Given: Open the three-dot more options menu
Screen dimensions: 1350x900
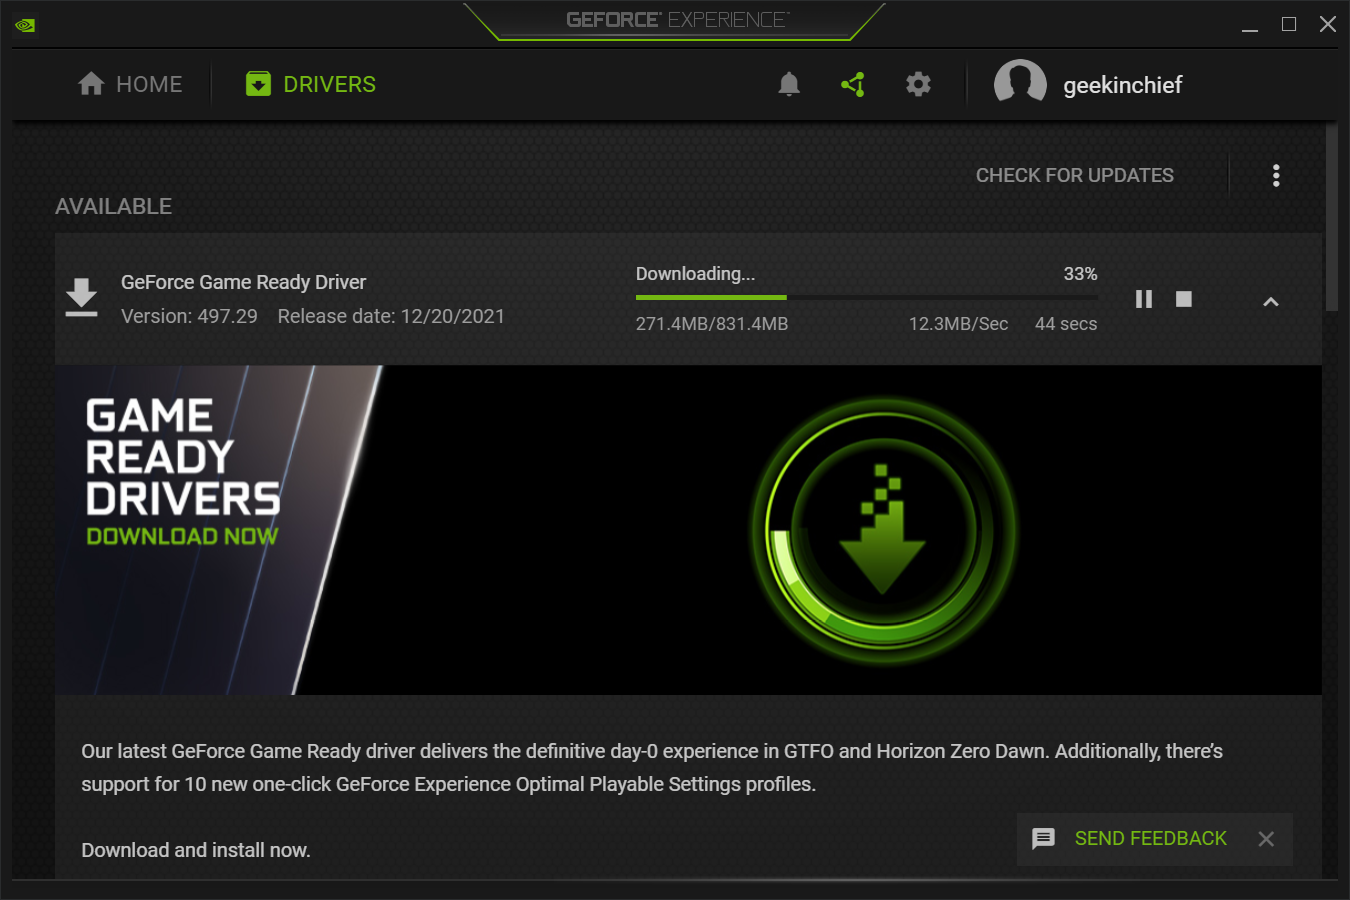Looking at the screenshot, I should click(1276, 176).
